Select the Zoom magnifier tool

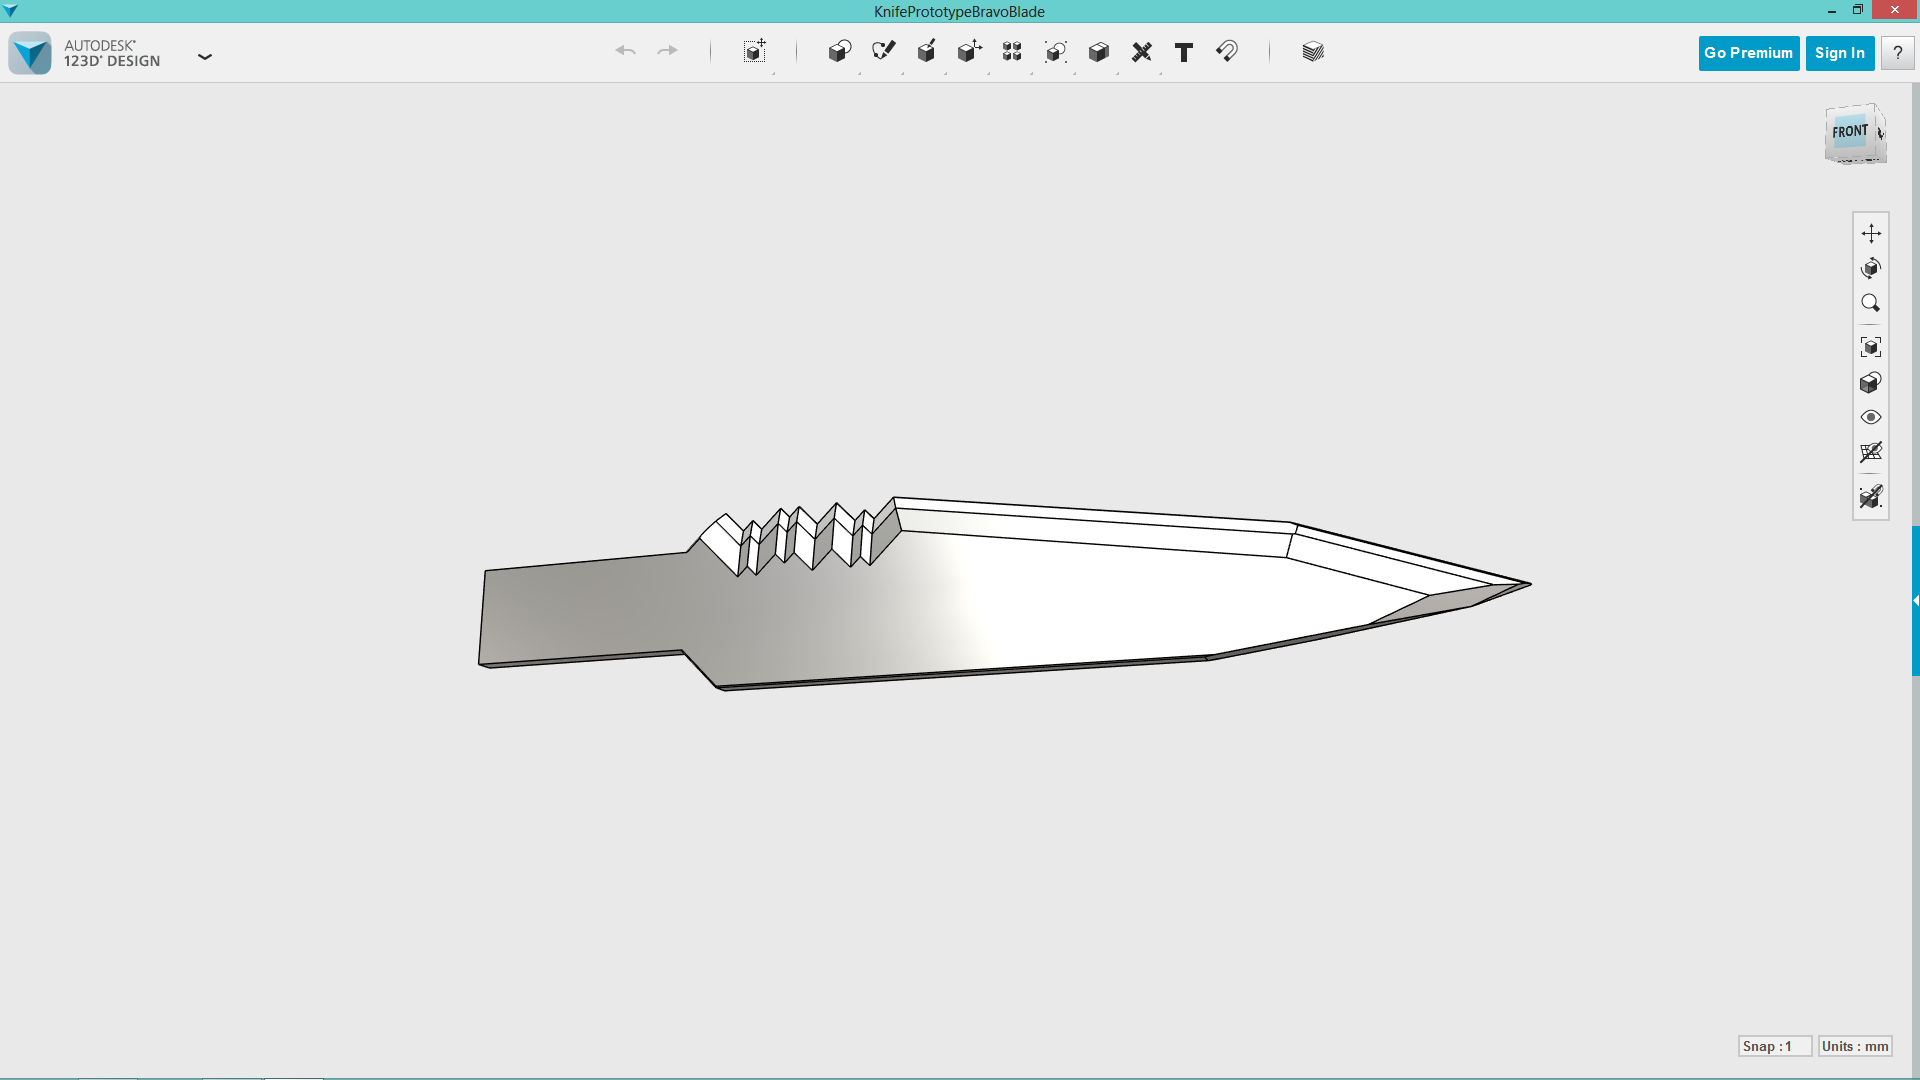click(1871, 303)
